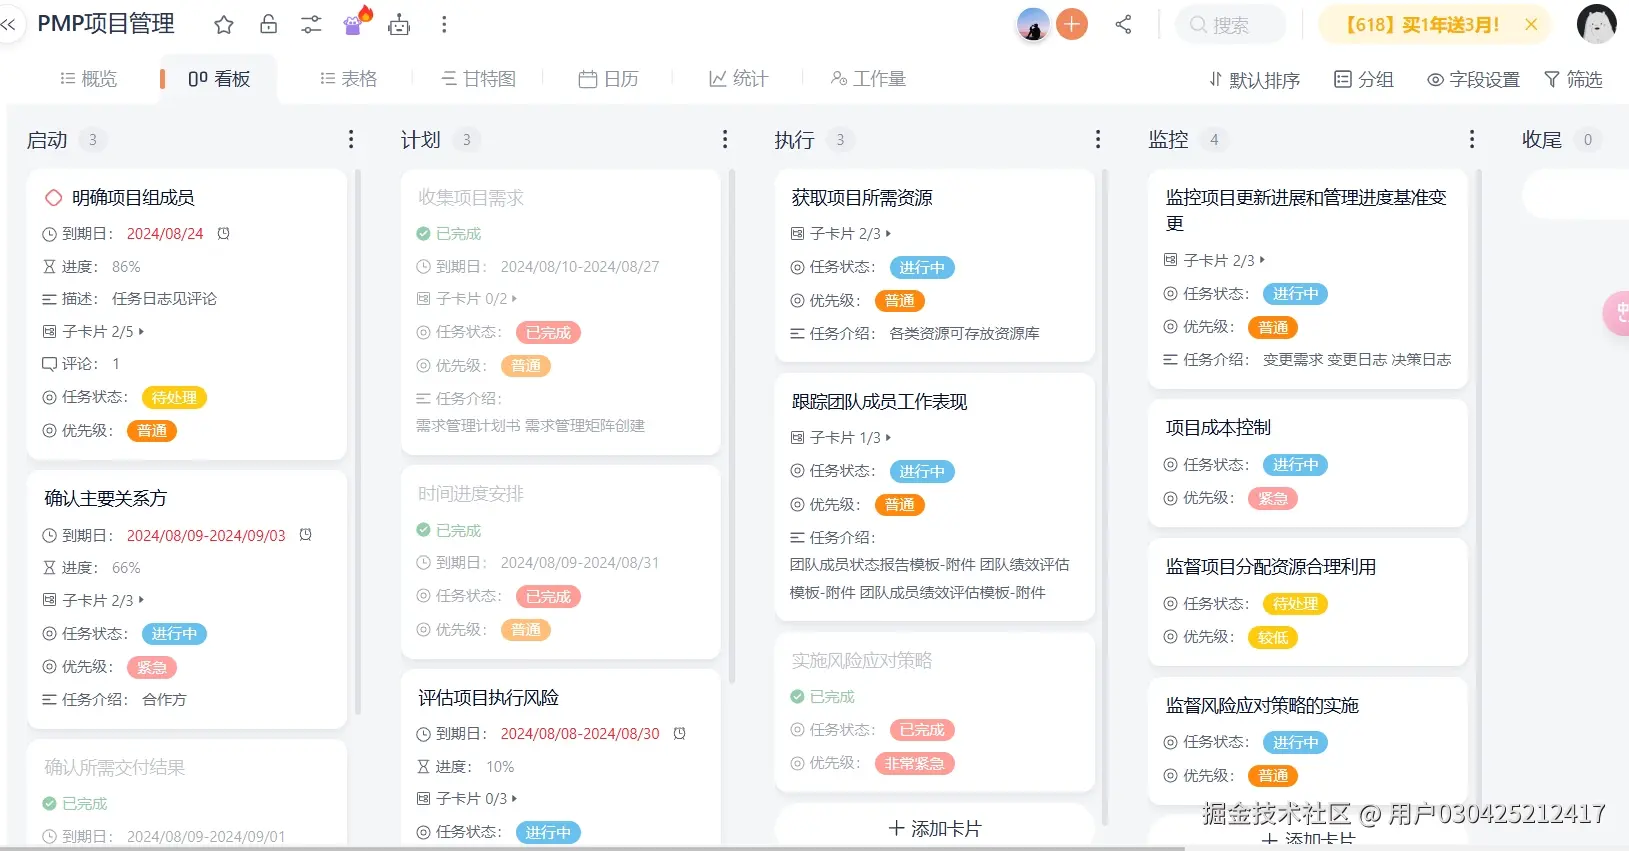Open the project more options menu
Image resolution: width=1629 pixels, height=851 pixels.
(444, 25)
